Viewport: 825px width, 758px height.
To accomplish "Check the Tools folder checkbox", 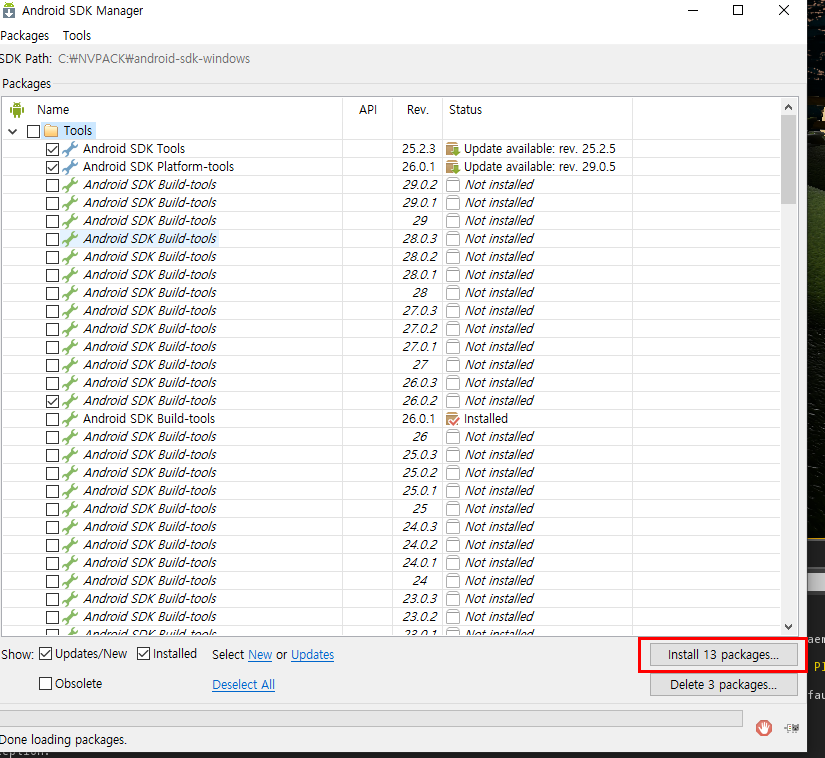I will 34,131.
